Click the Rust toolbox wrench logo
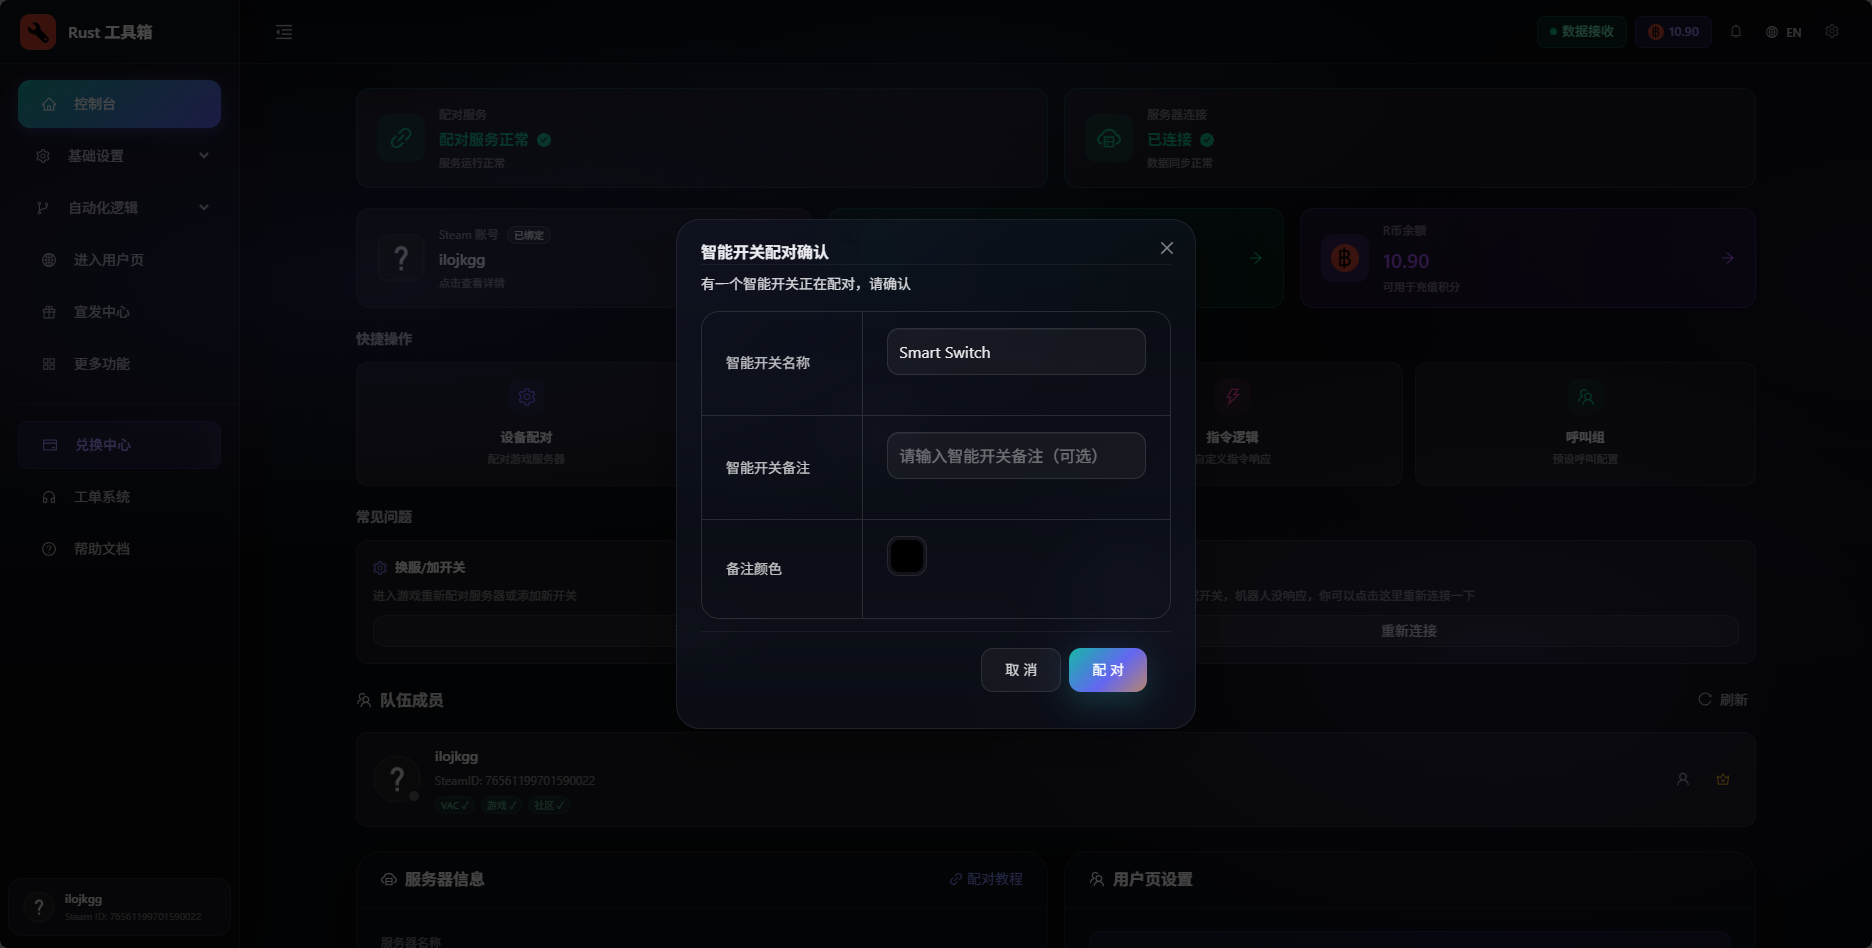The image size is (1872, 948). coord(38,32)
